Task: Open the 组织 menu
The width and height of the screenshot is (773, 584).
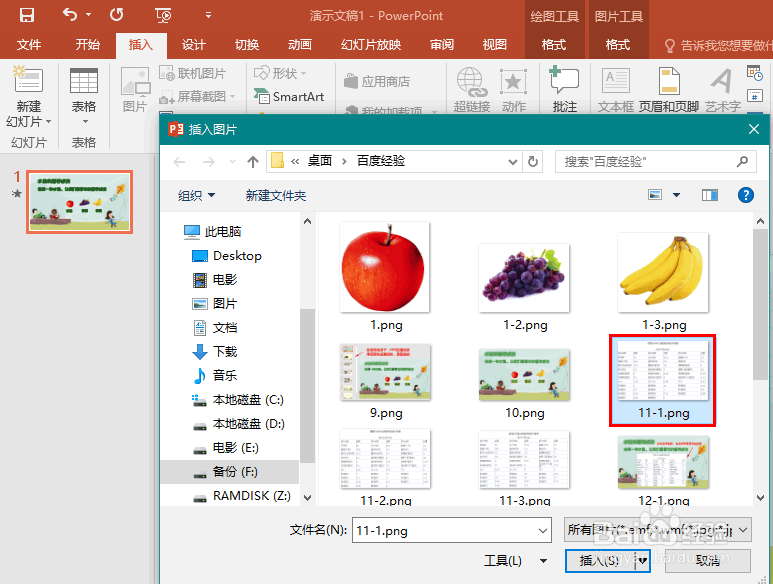Action: coord(196,196)
